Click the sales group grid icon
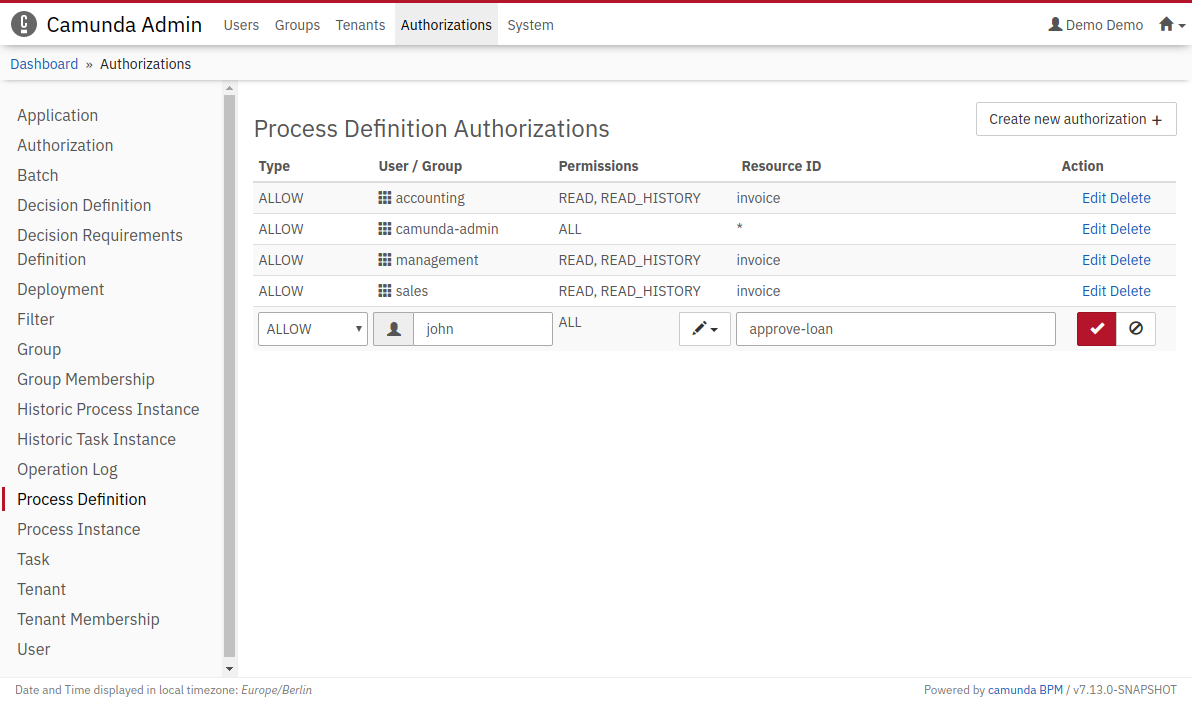 385,291
